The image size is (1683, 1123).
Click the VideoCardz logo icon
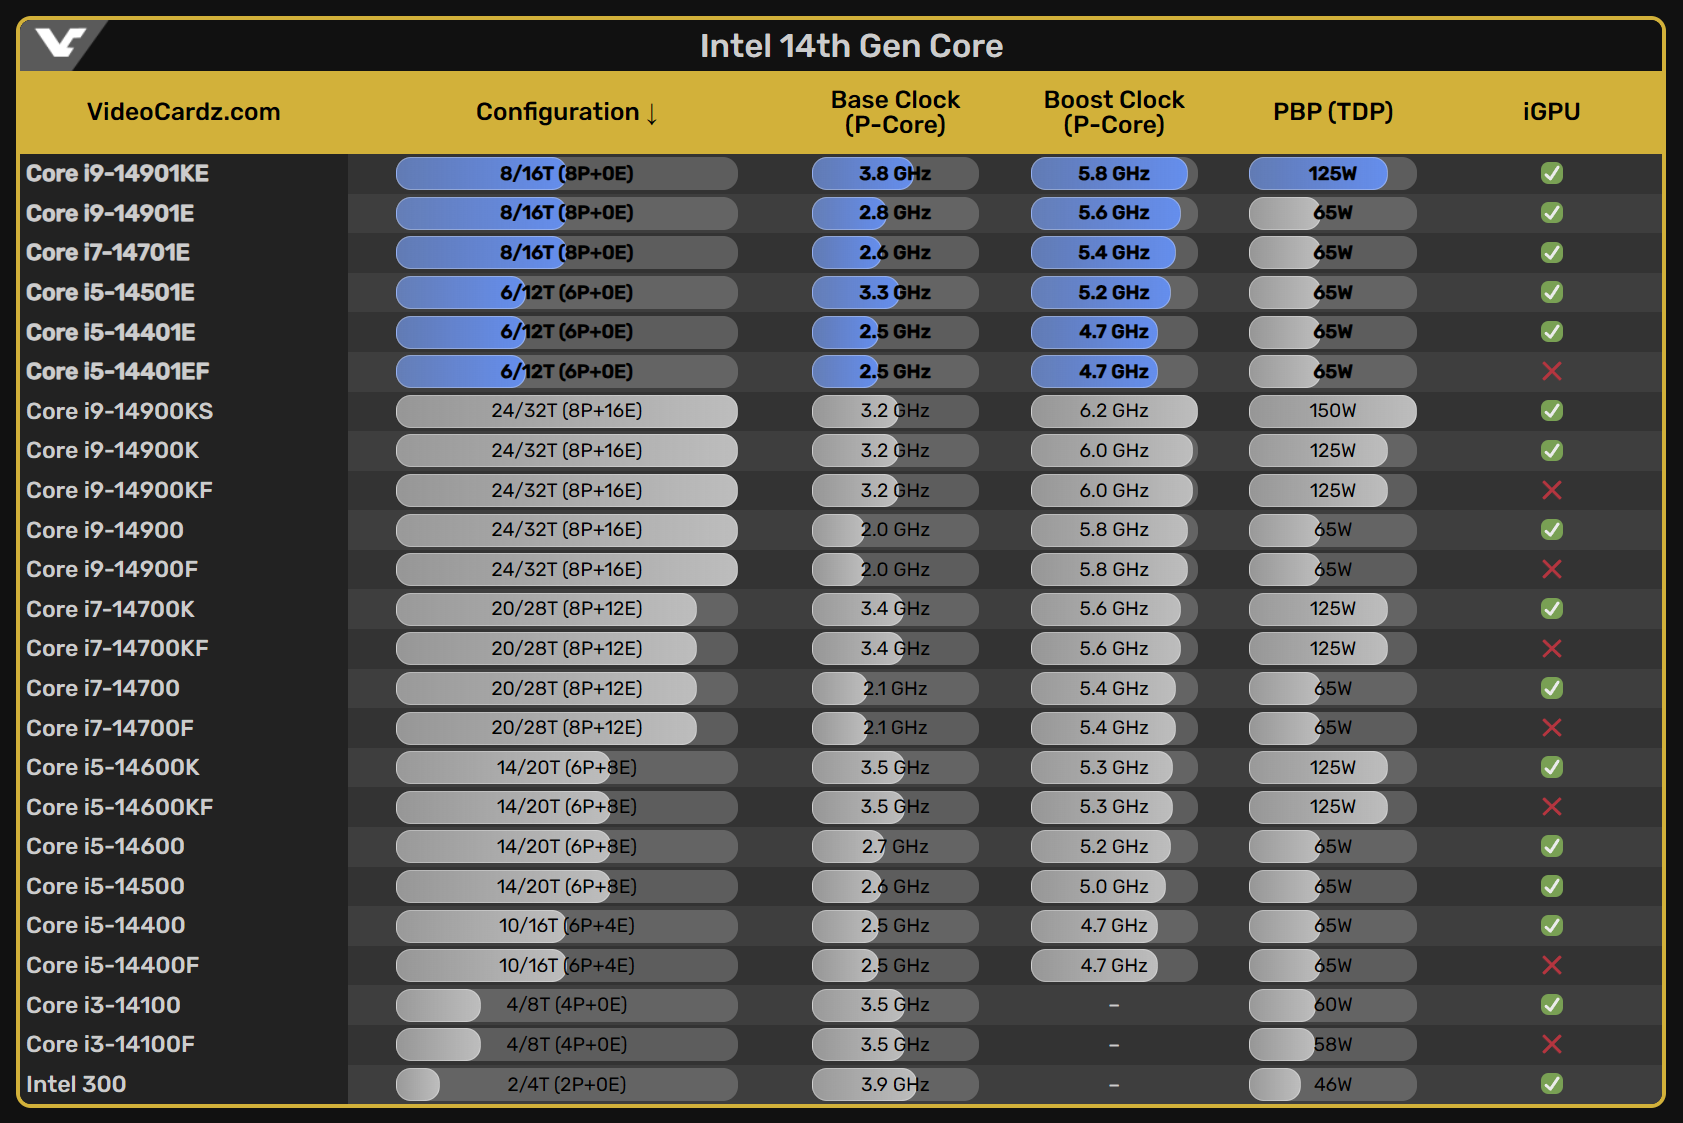(59, 43)
